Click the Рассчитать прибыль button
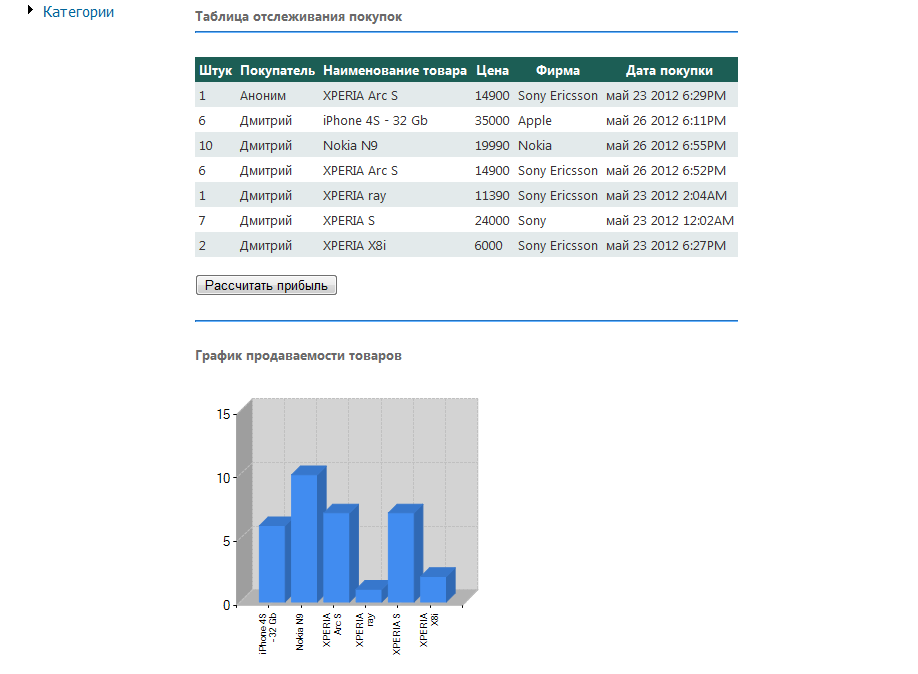 (x=266, y=285)
